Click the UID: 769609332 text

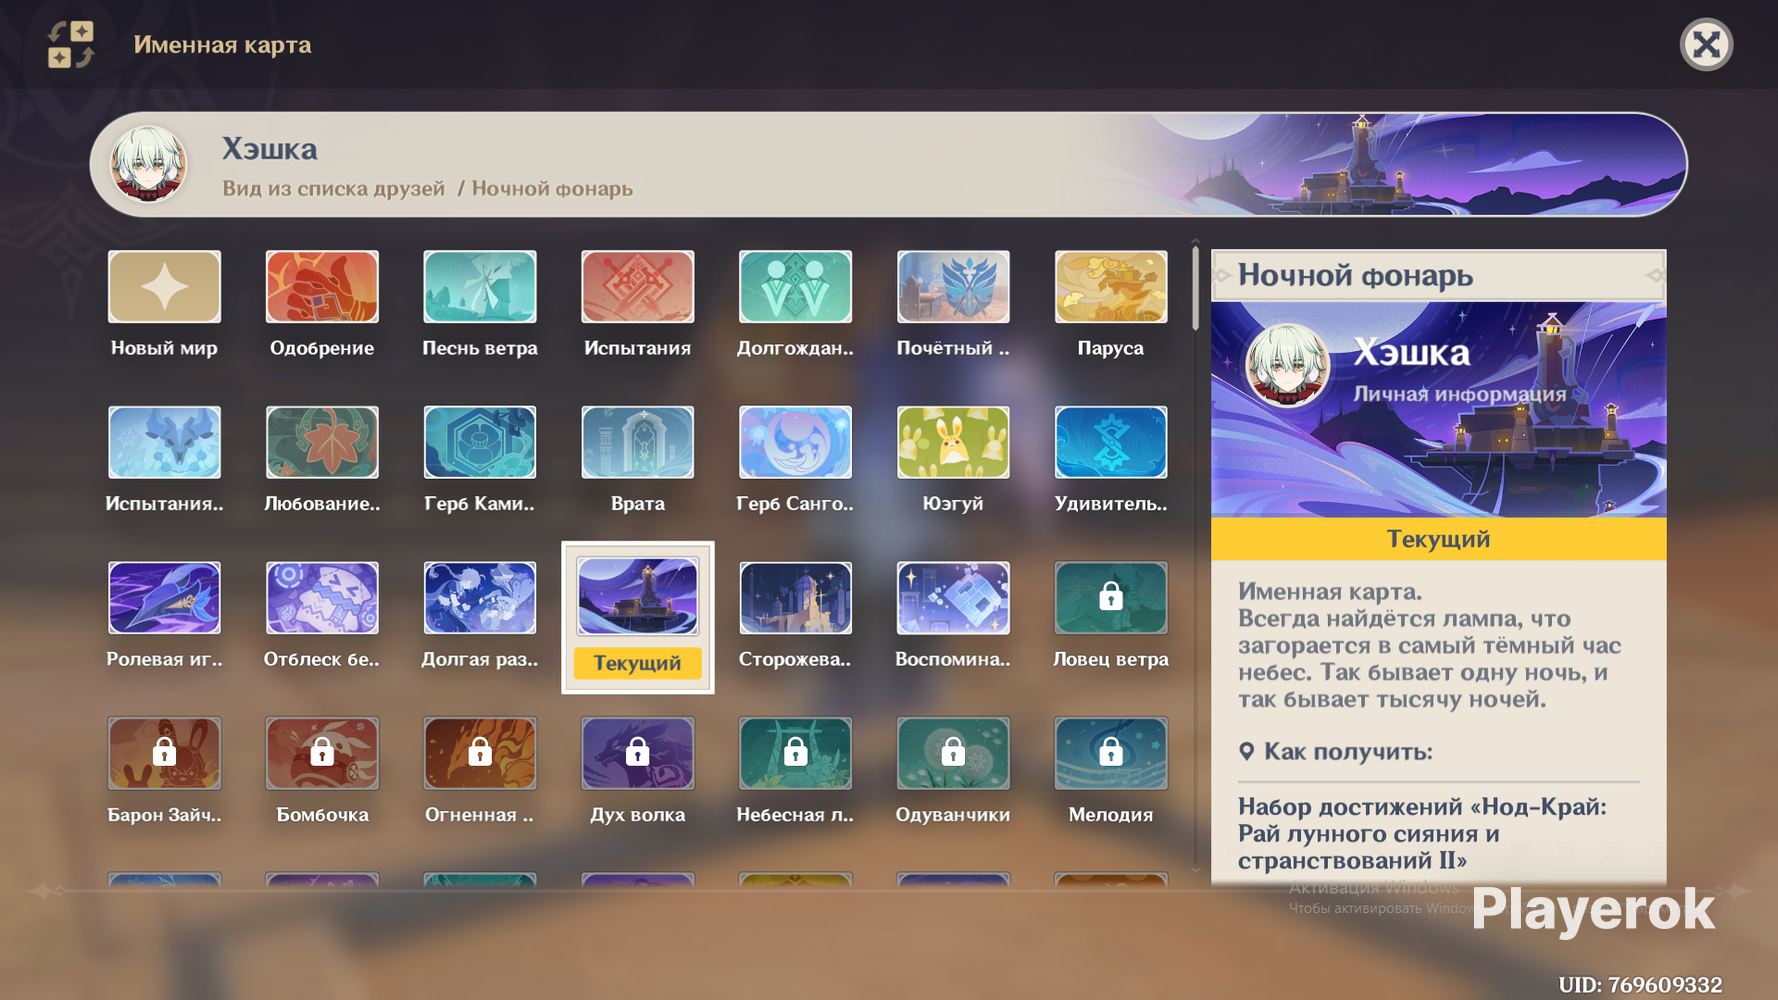click(x=1640, y=985)
